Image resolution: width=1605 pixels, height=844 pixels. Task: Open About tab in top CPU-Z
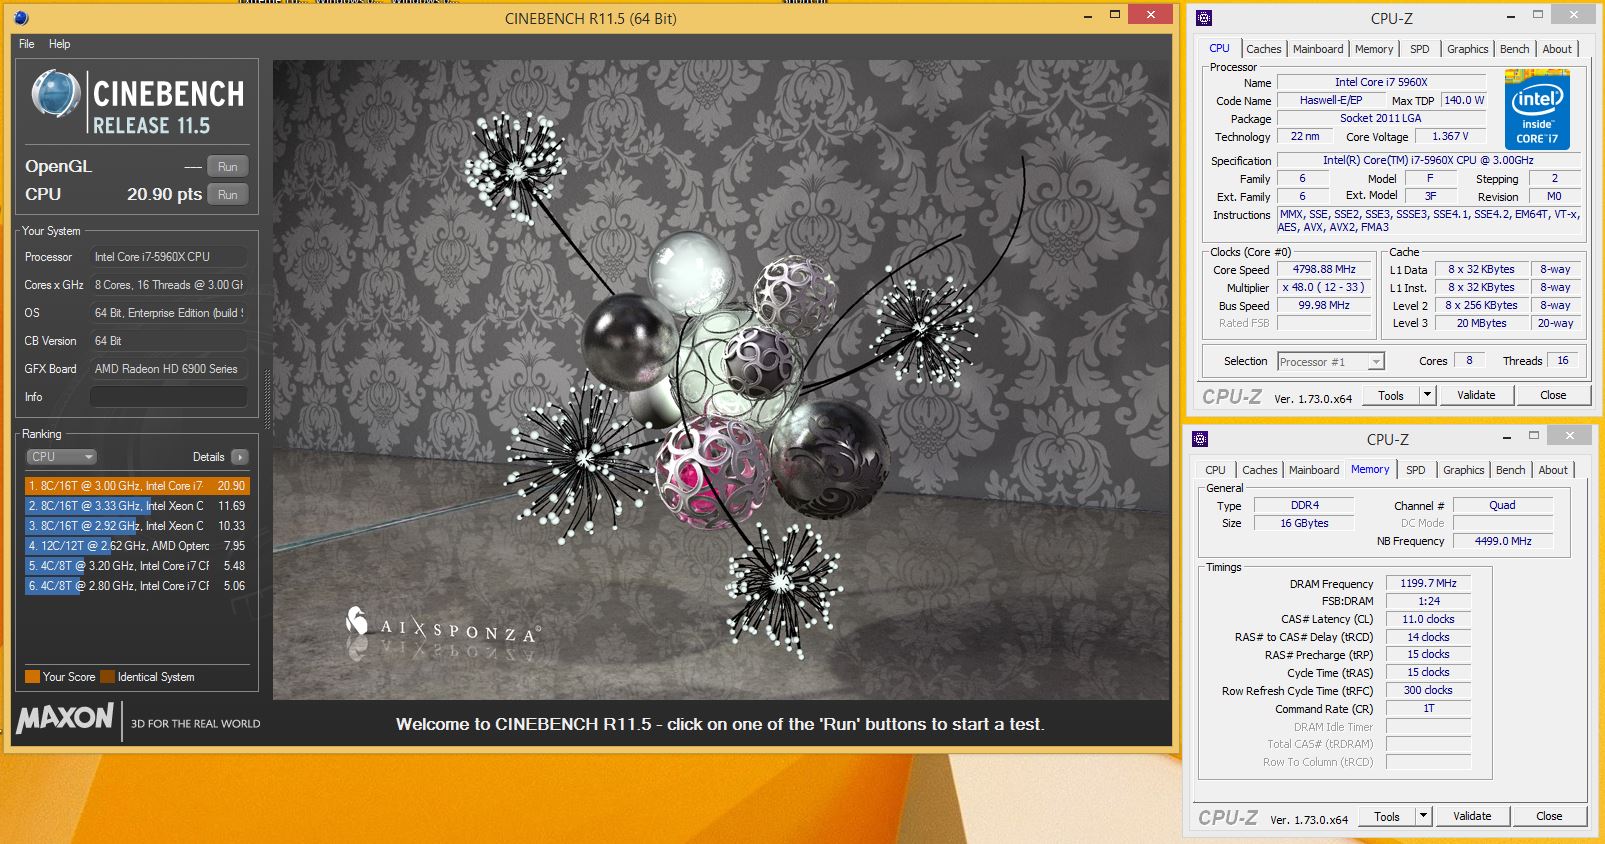pyautogui.click(x=1557, y=49)
